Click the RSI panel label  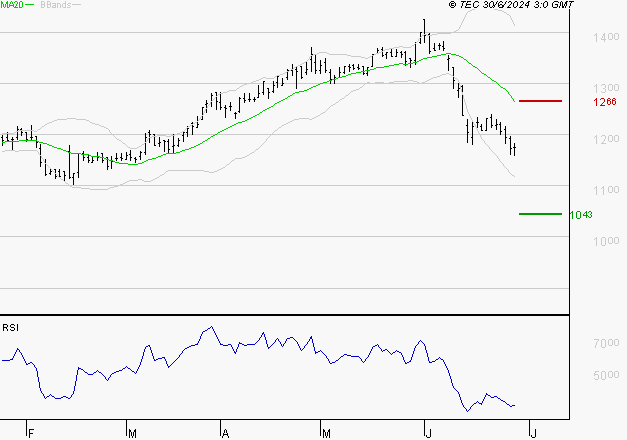click(10, 328)
